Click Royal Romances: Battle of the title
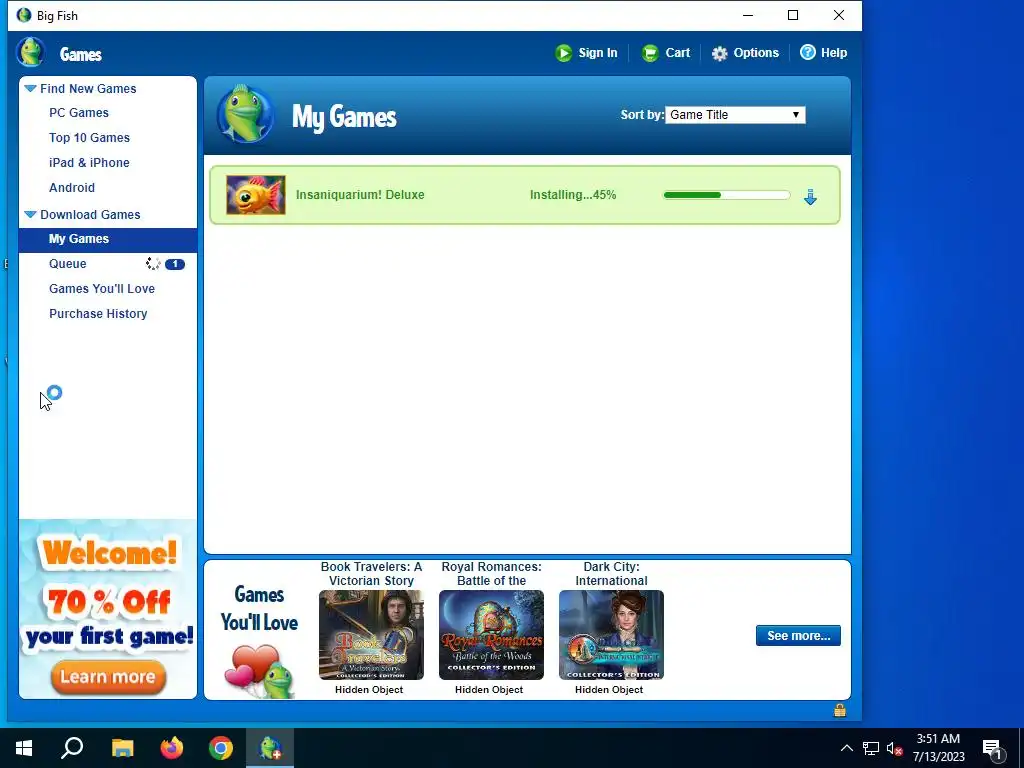Screen dimensions: 1024x768 click(491, 574)
